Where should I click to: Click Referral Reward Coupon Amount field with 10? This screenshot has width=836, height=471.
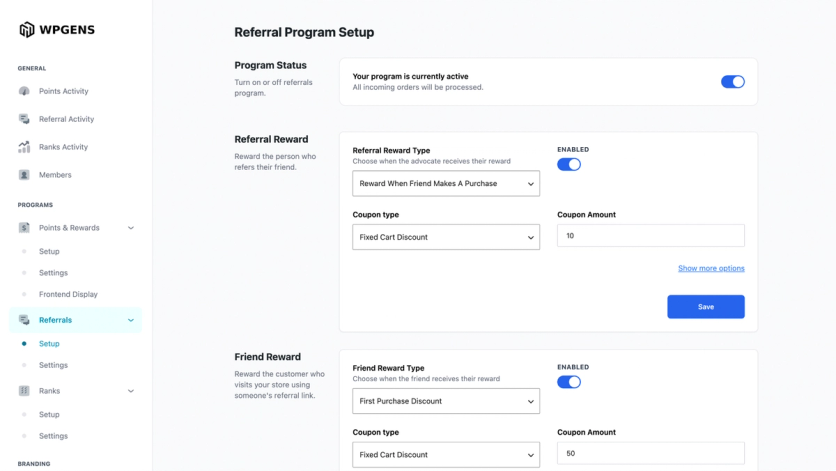click(x=651, y=236)
